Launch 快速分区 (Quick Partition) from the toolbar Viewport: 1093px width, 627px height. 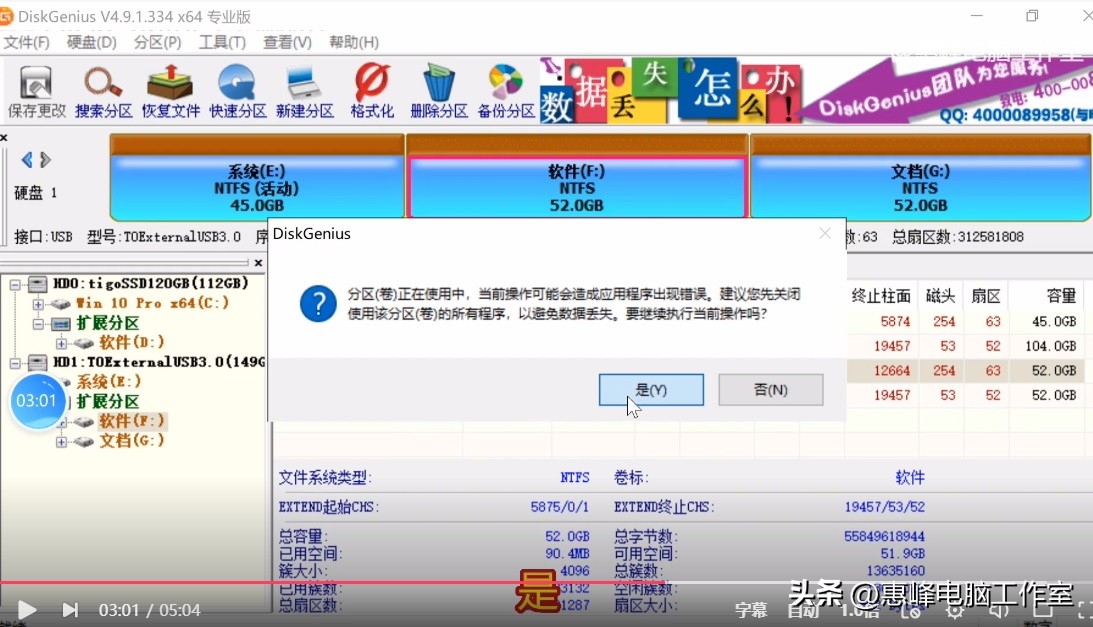(x=237, y=90)
